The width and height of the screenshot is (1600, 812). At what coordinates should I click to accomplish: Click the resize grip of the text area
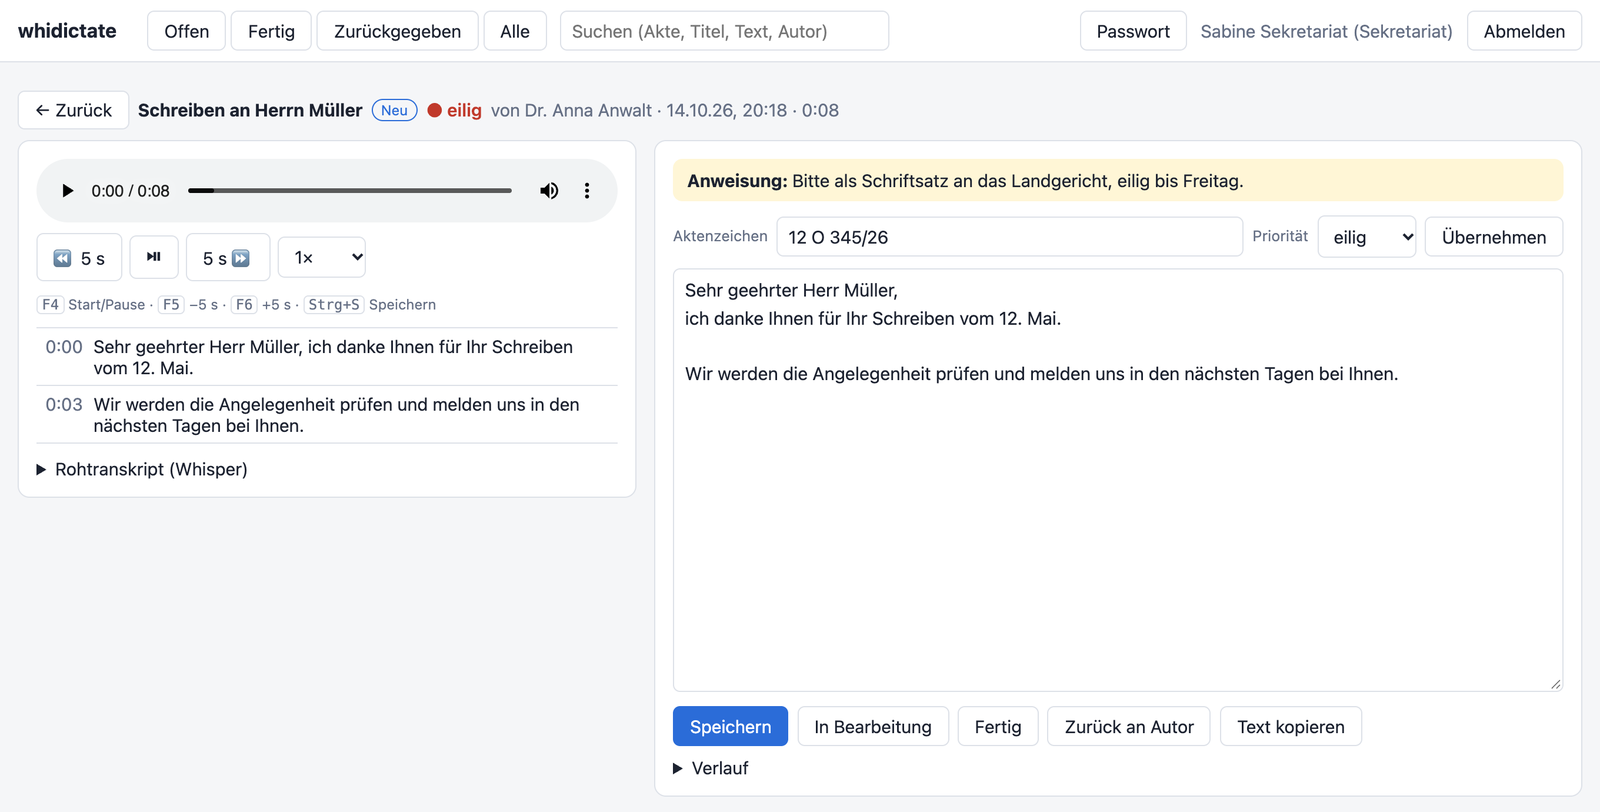(x=1555, y=684)
